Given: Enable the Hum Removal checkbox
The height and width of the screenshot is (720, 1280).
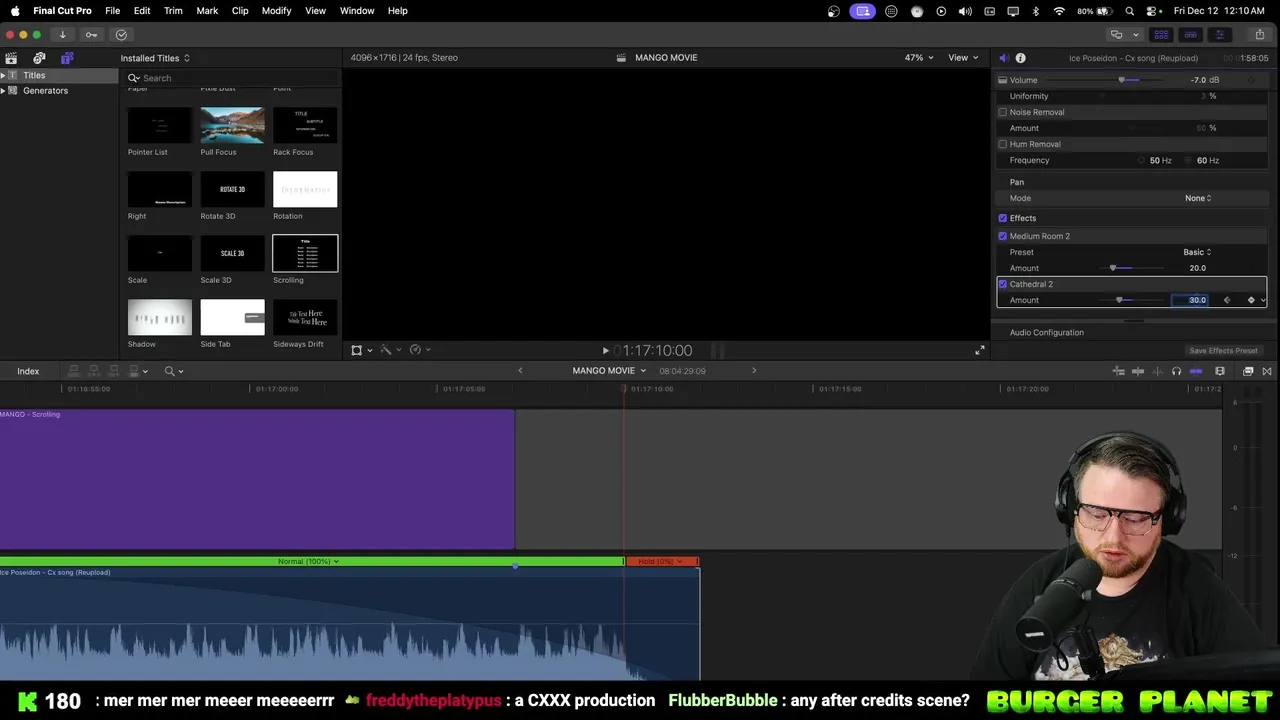Looking at the screenshot, I should coord(1003,144).
